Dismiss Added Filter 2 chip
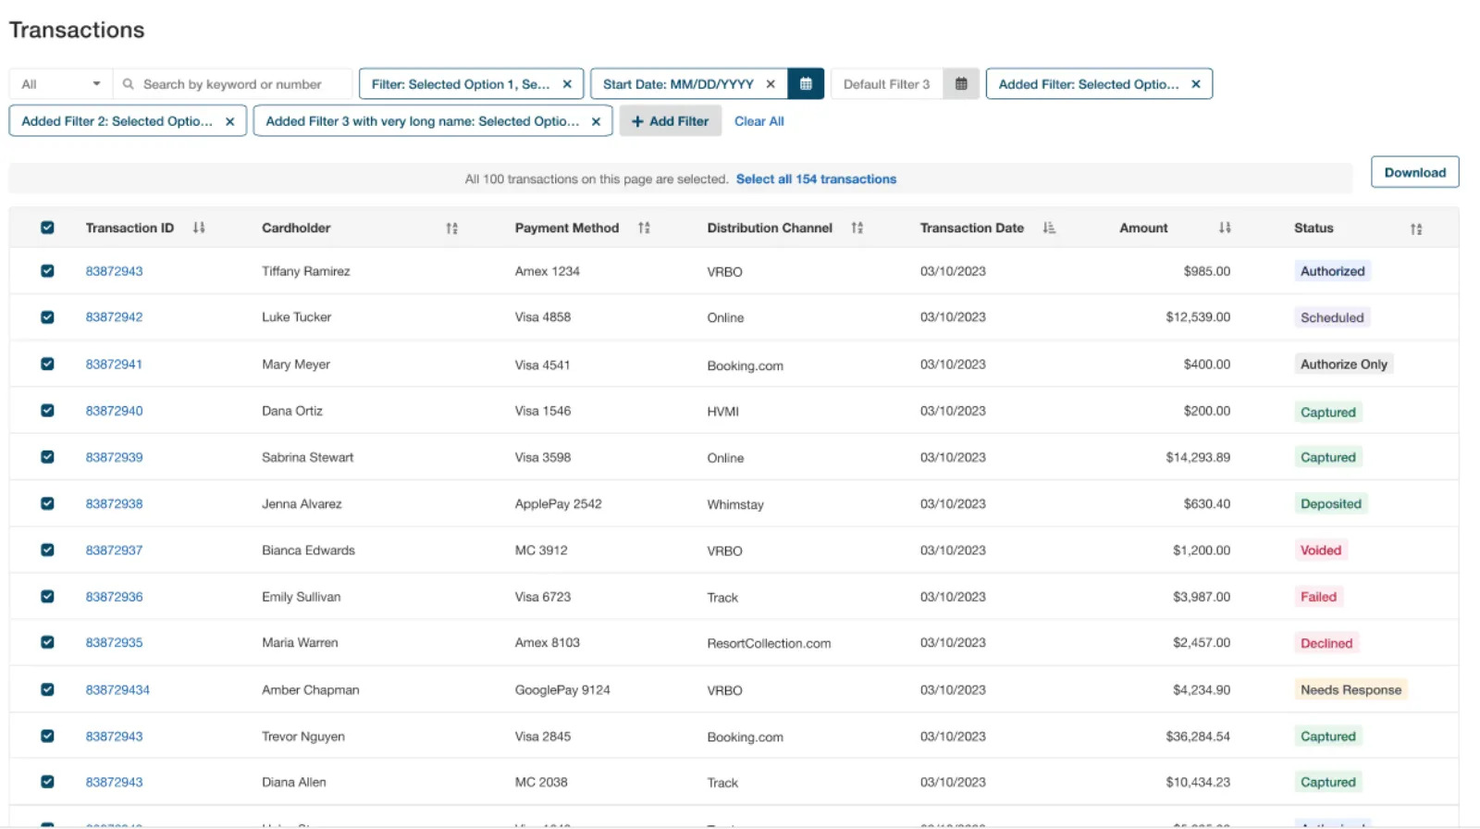 [x=229, y=120]
